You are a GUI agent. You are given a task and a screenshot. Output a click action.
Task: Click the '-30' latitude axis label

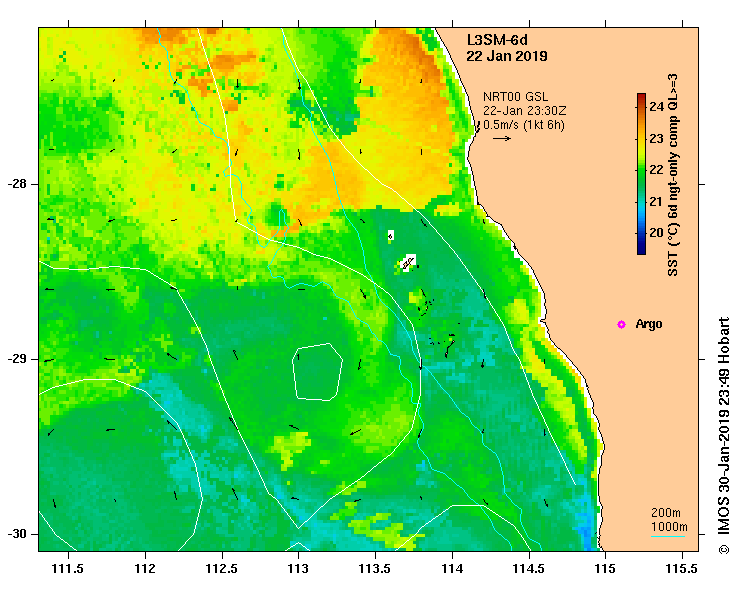click(x=17, y=534)
